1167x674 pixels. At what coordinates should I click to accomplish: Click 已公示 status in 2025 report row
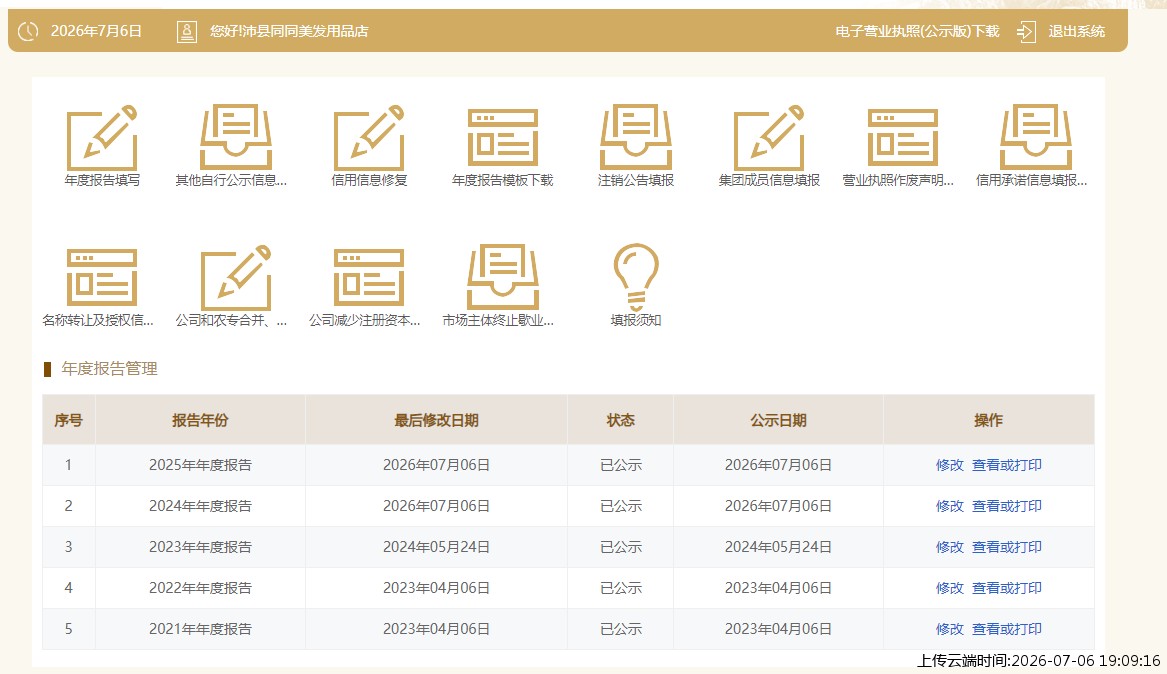(621, 465)
